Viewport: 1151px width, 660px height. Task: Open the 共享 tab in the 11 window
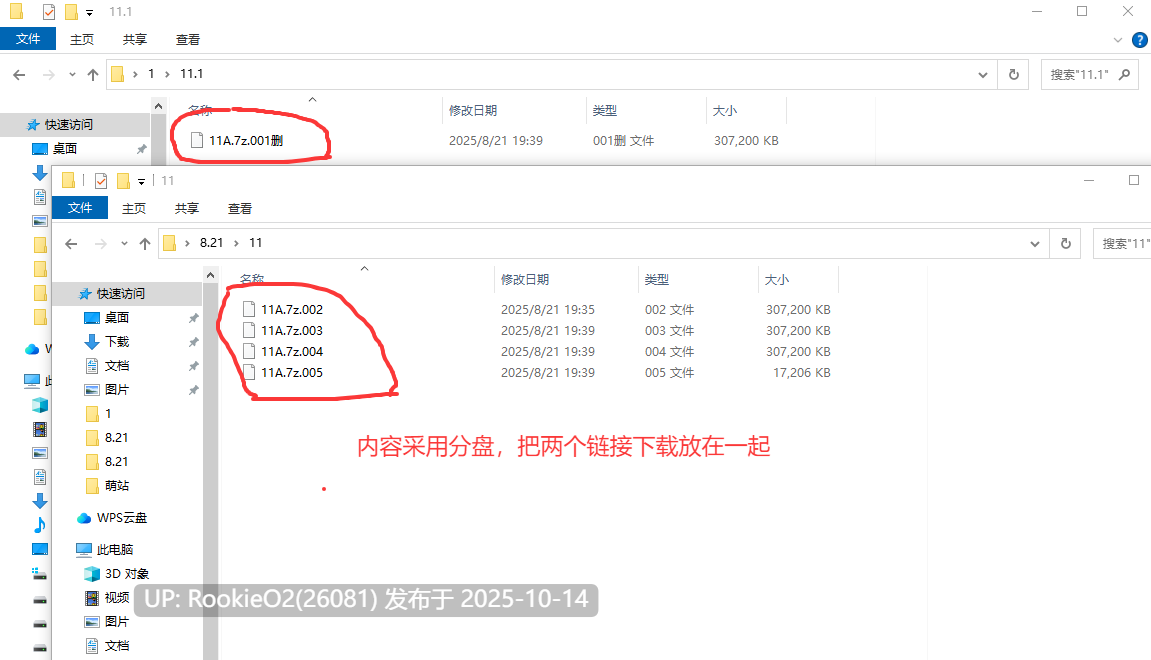click(186, 208)
